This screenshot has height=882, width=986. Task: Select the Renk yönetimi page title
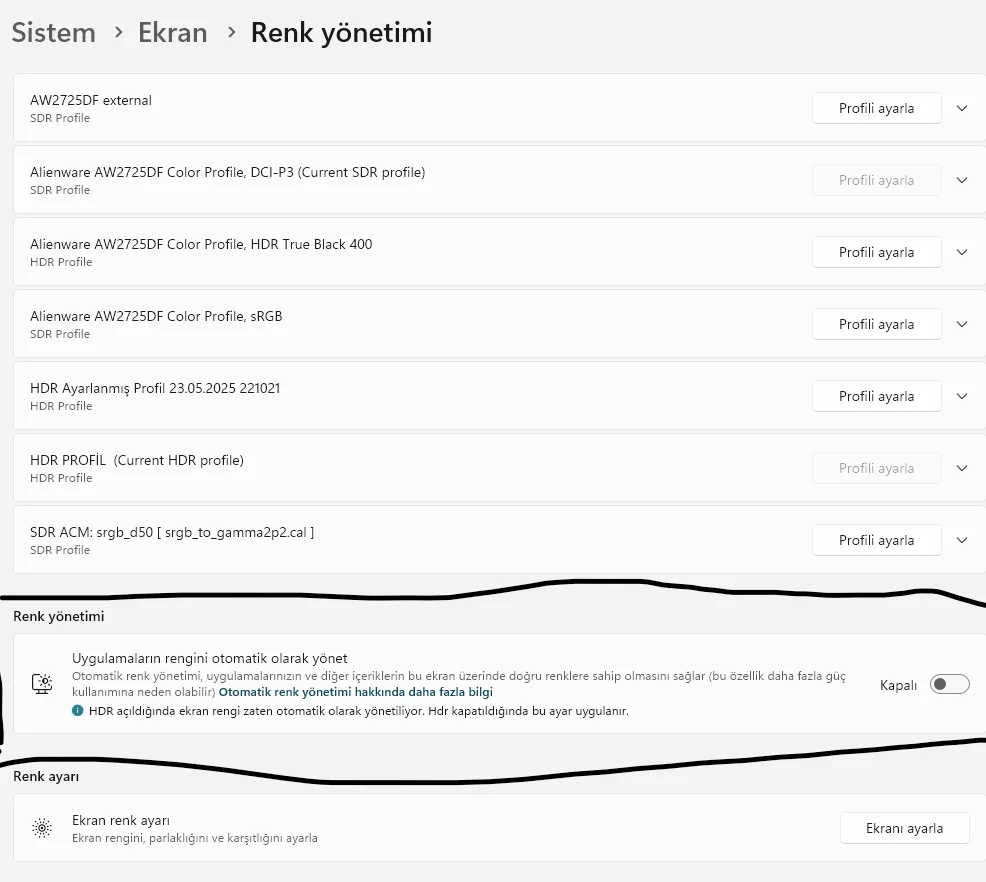click(x=341, y=33)
